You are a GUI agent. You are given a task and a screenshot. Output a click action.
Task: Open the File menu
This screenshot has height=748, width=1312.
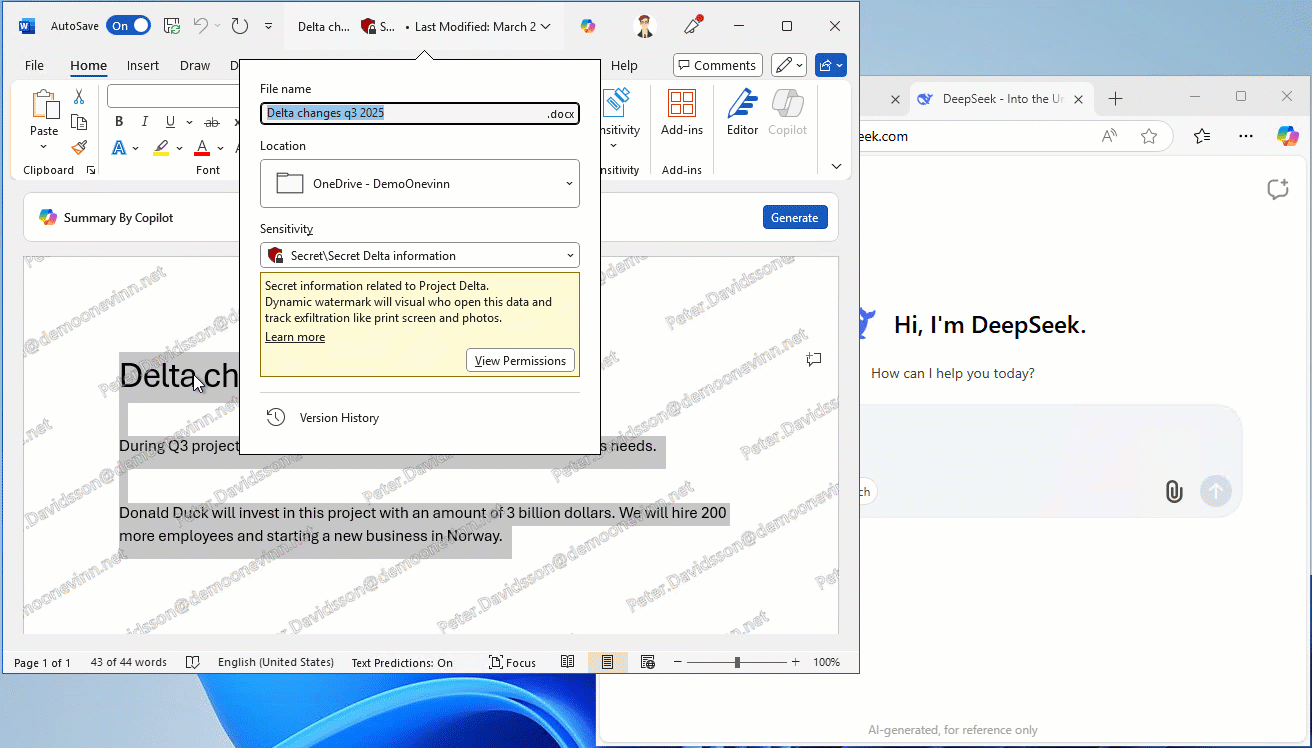click(34, 66)
